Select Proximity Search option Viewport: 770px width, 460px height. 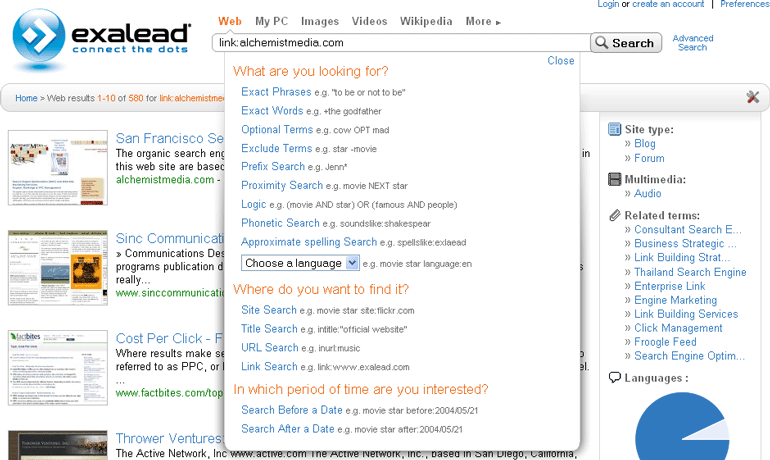tap(282, 185)
